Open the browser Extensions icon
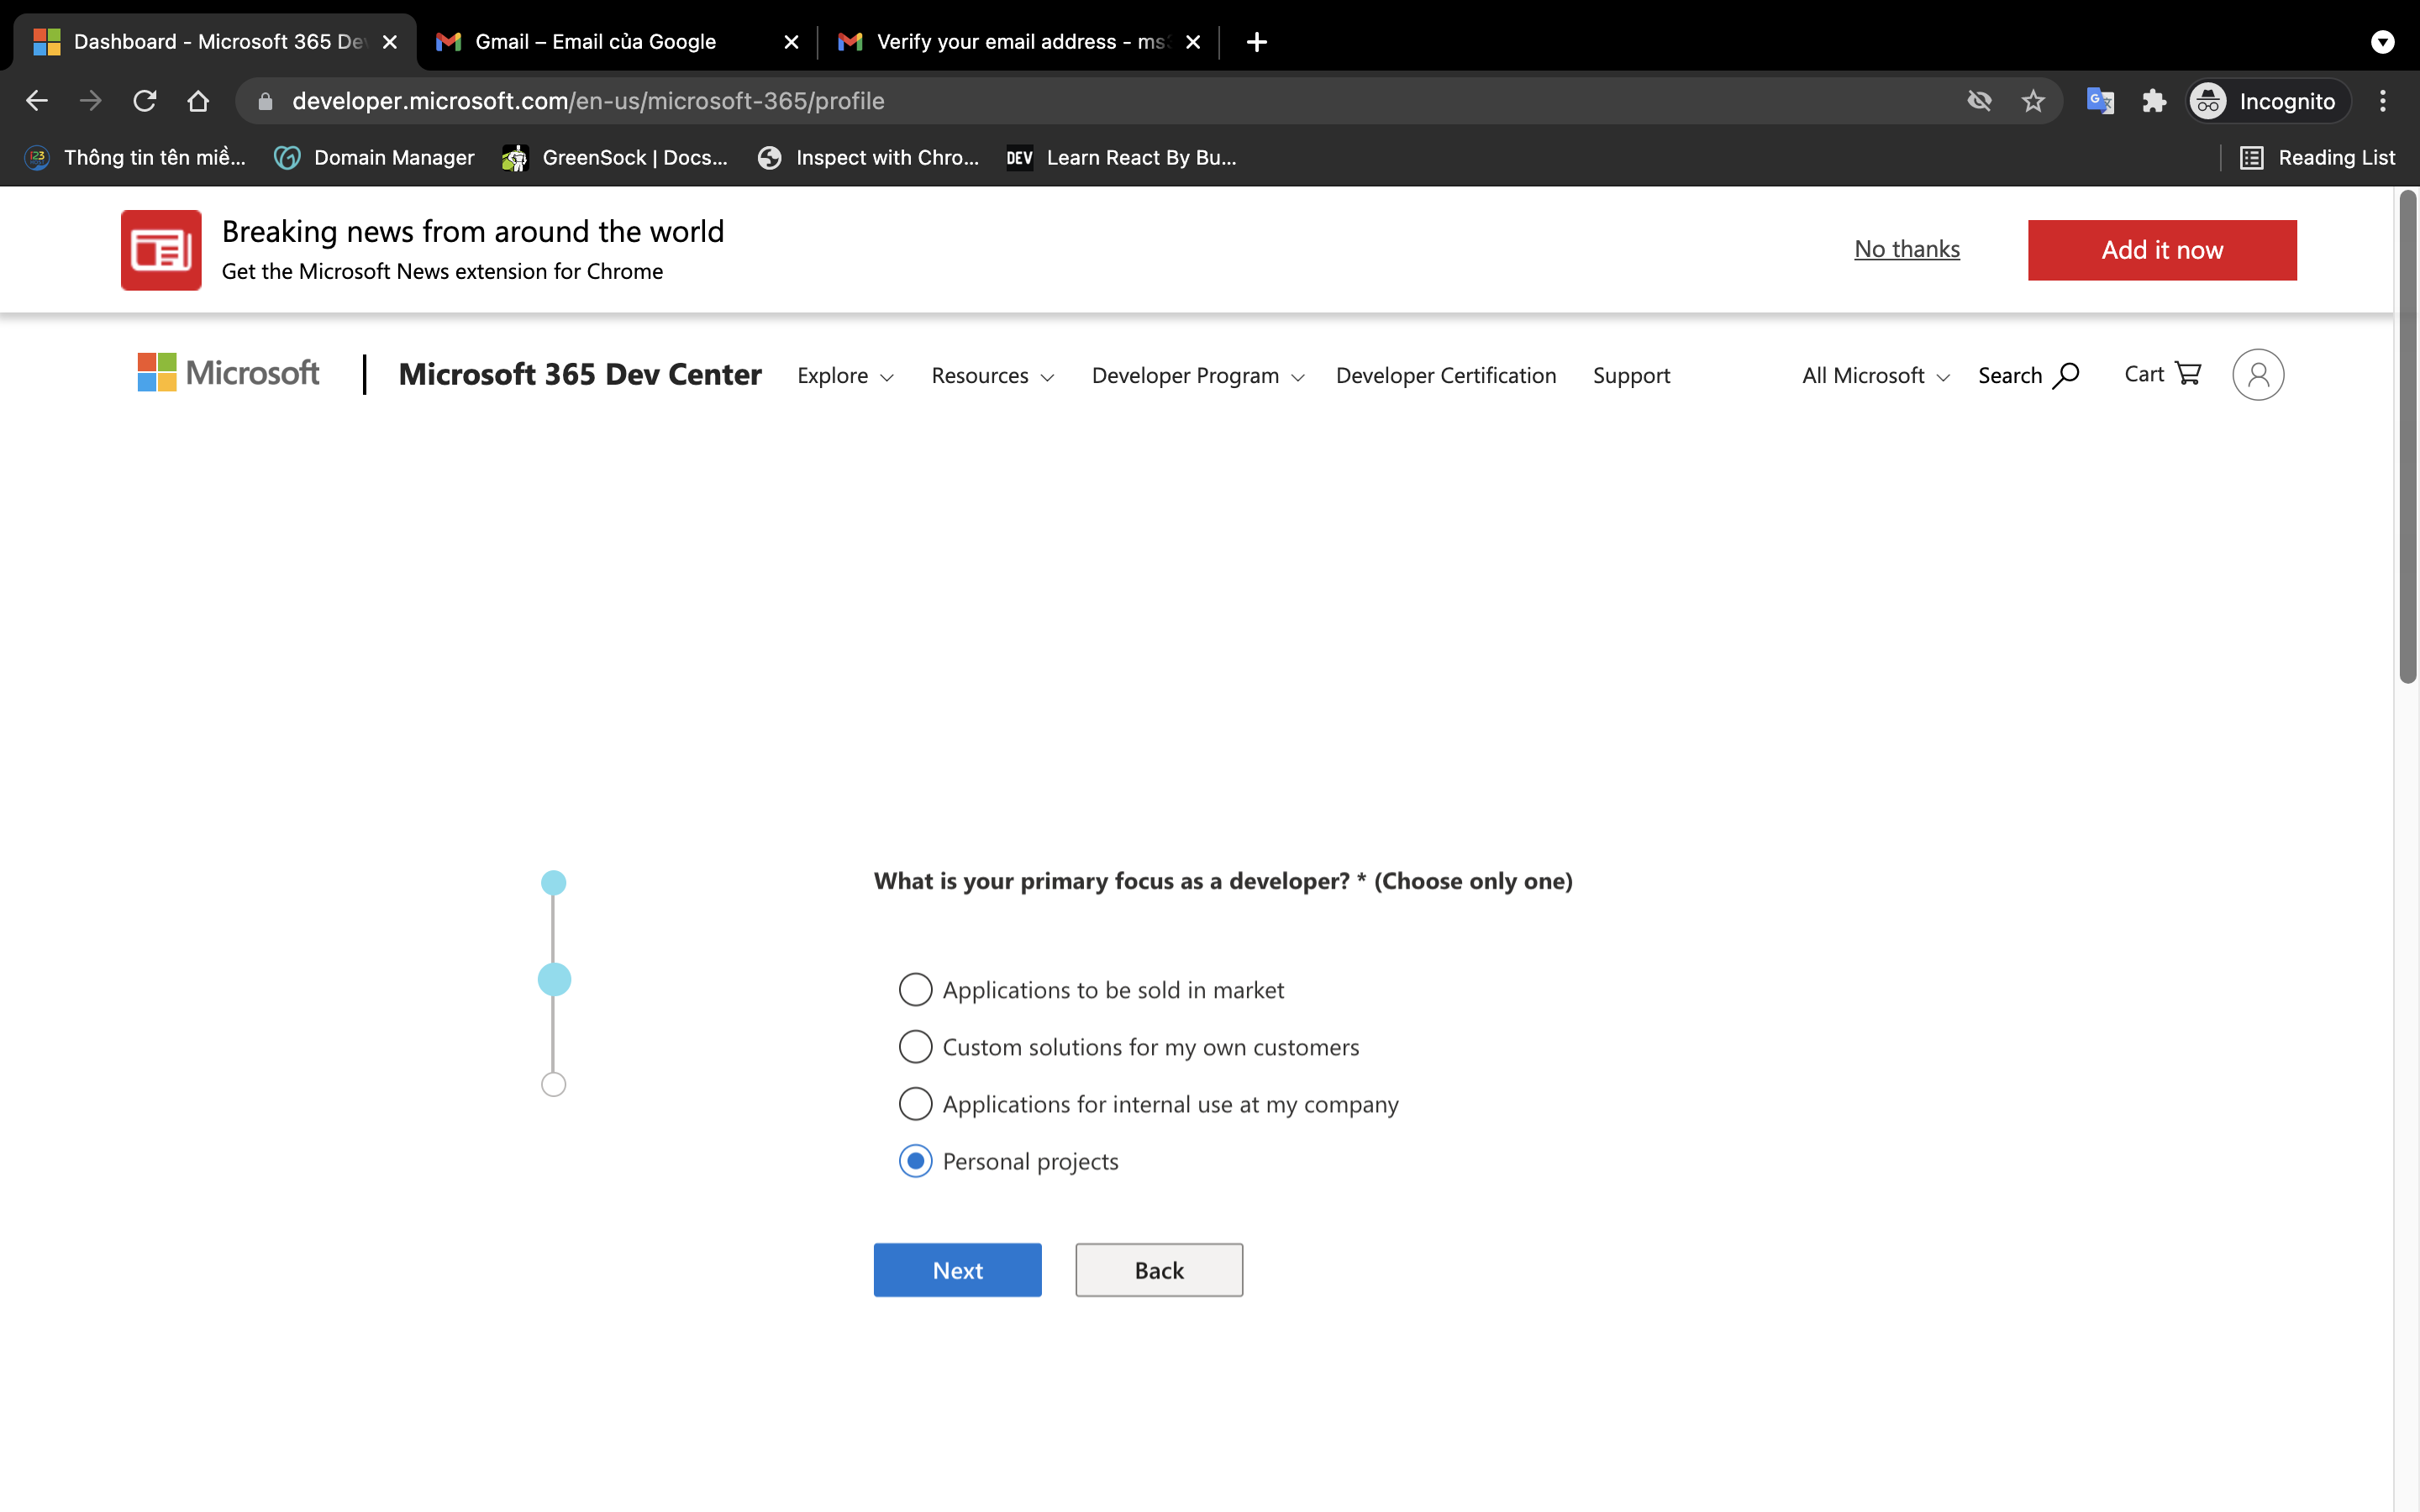The image size is (2420, 1512). pos(2154,100)
